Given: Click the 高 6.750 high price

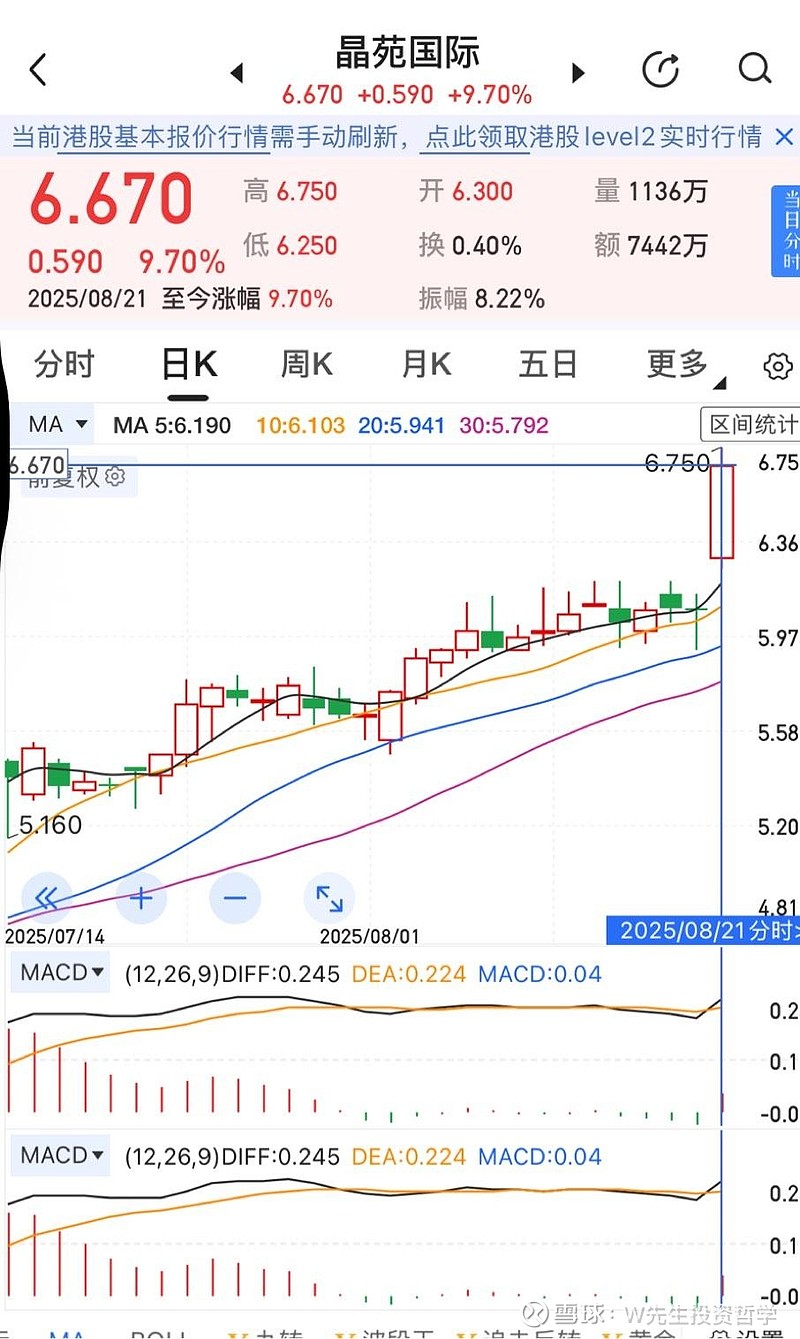Looking at the screenshot, I should click(x=290, y=192).
